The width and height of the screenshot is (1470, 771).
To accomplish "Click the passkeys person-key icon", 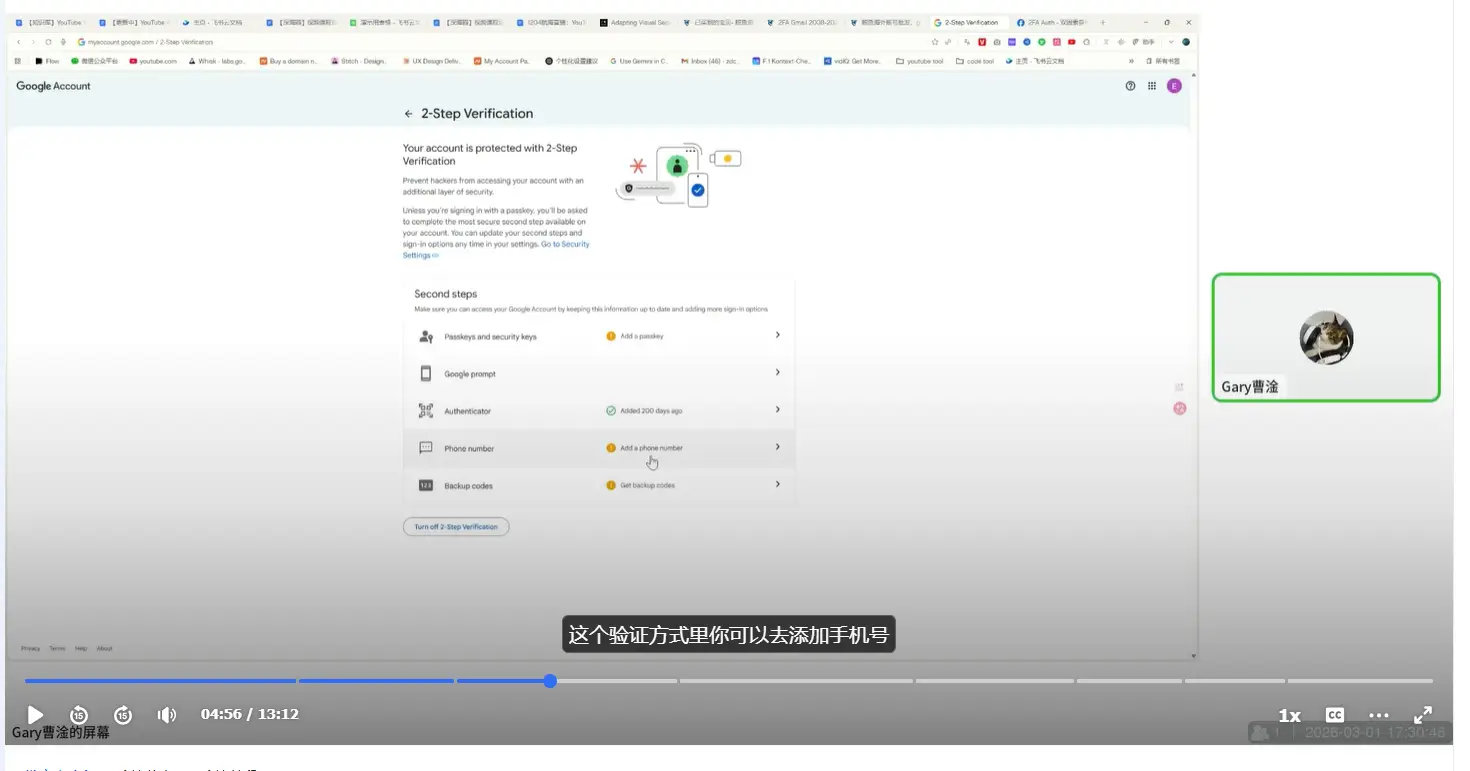I will [x=426, y=336].
